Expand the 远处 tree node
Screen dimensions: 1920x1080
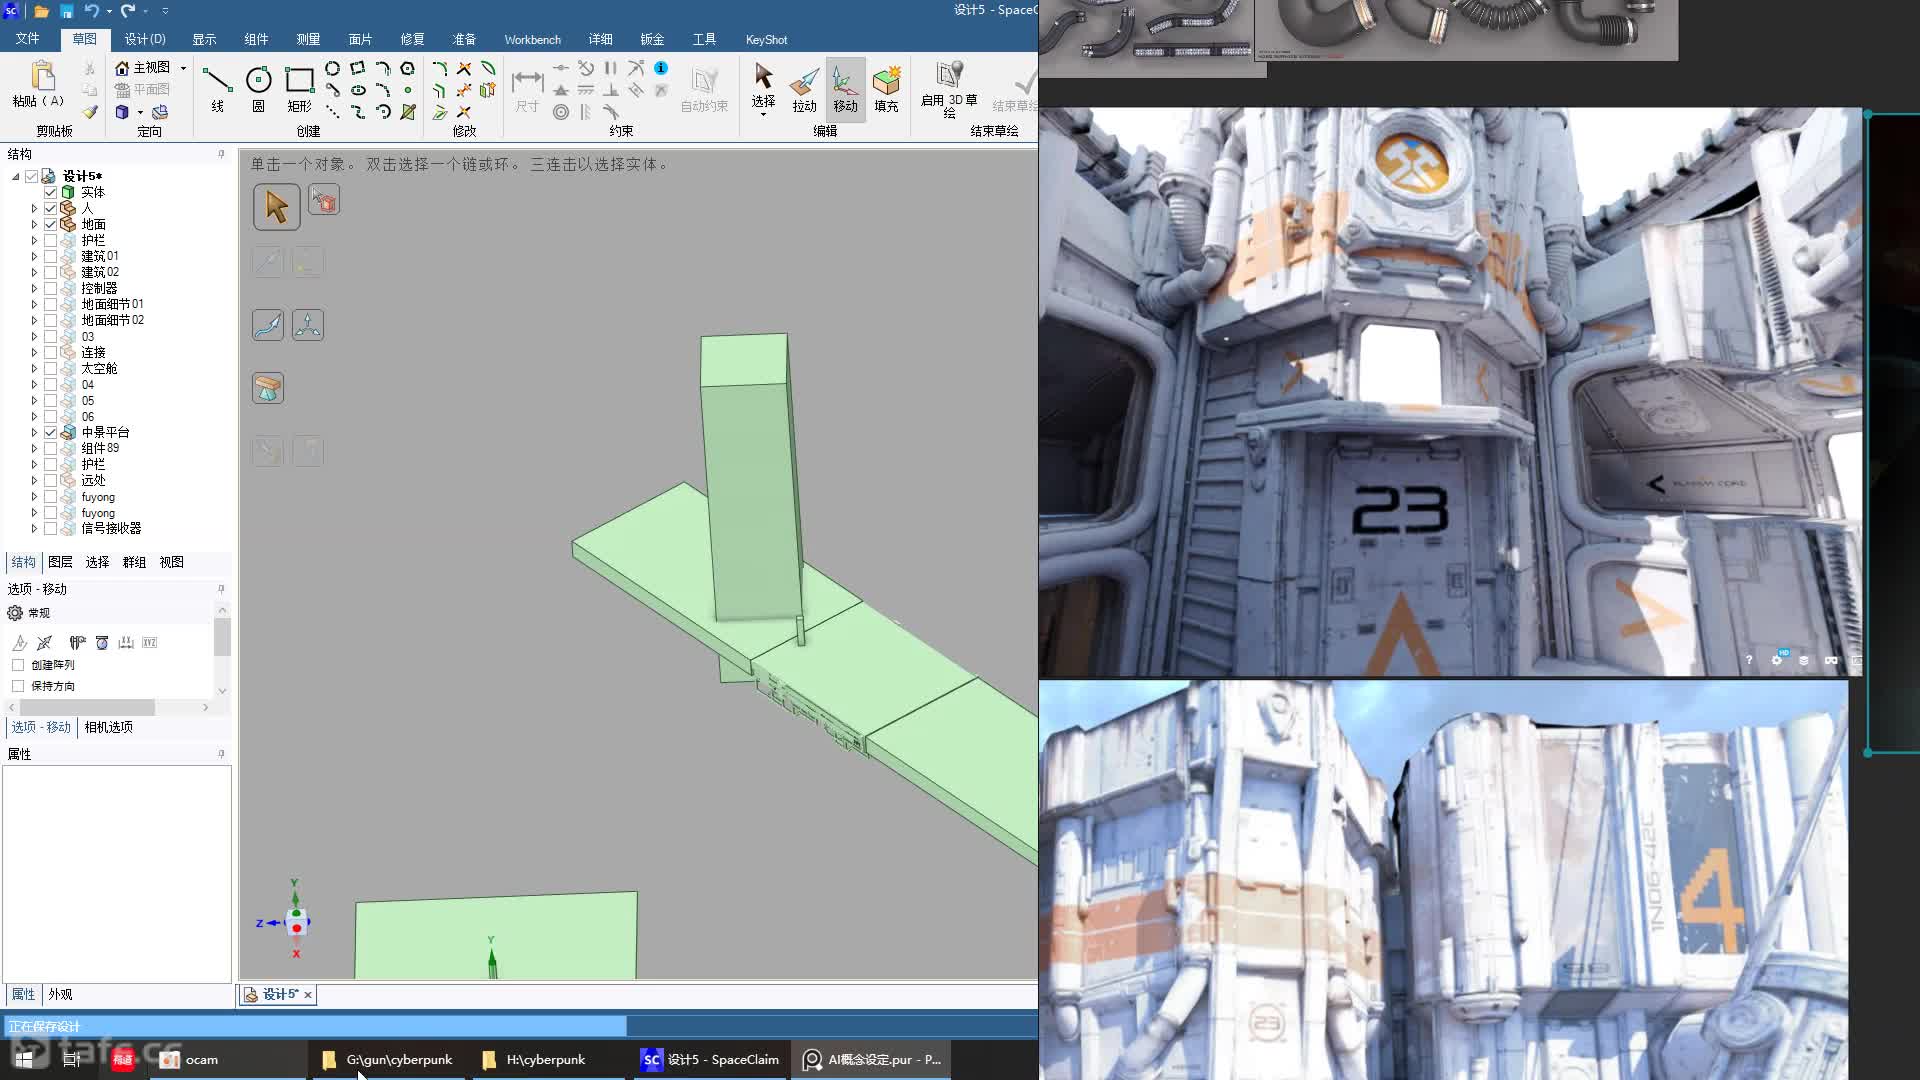(x=34, y=480)
